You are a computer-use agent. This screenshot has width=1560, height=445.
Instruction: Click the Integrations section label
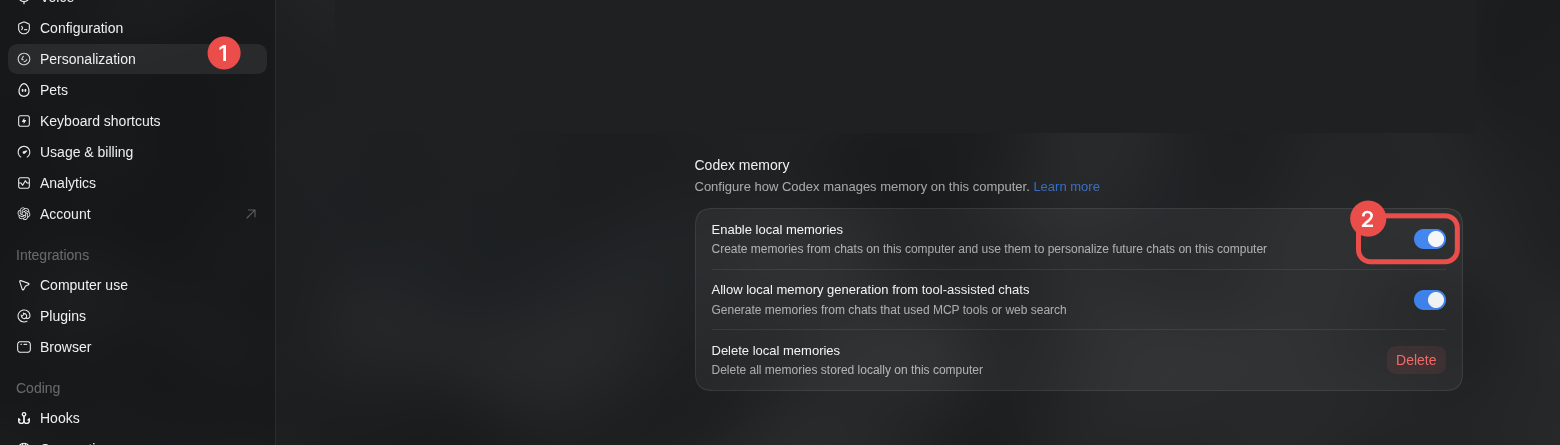point(53,255)
